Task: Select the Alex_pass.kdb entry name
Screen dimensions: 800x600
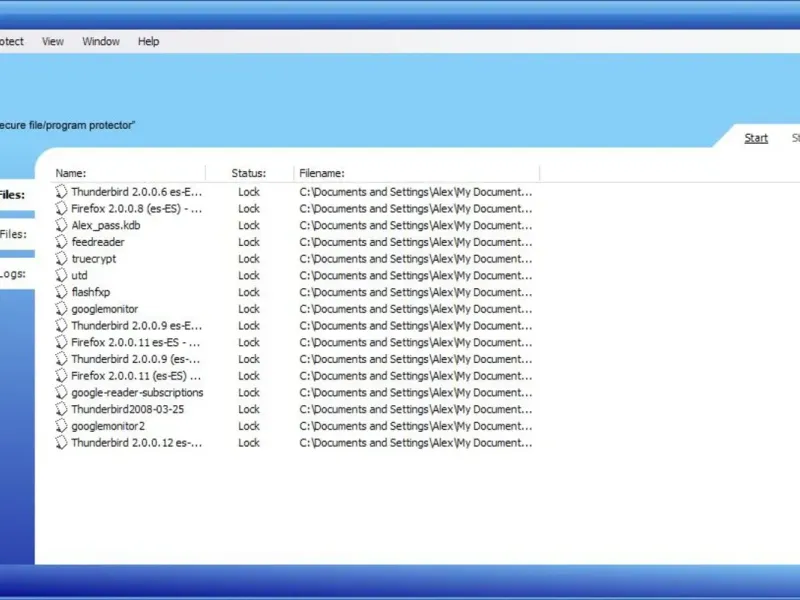Action: (106, 226)
